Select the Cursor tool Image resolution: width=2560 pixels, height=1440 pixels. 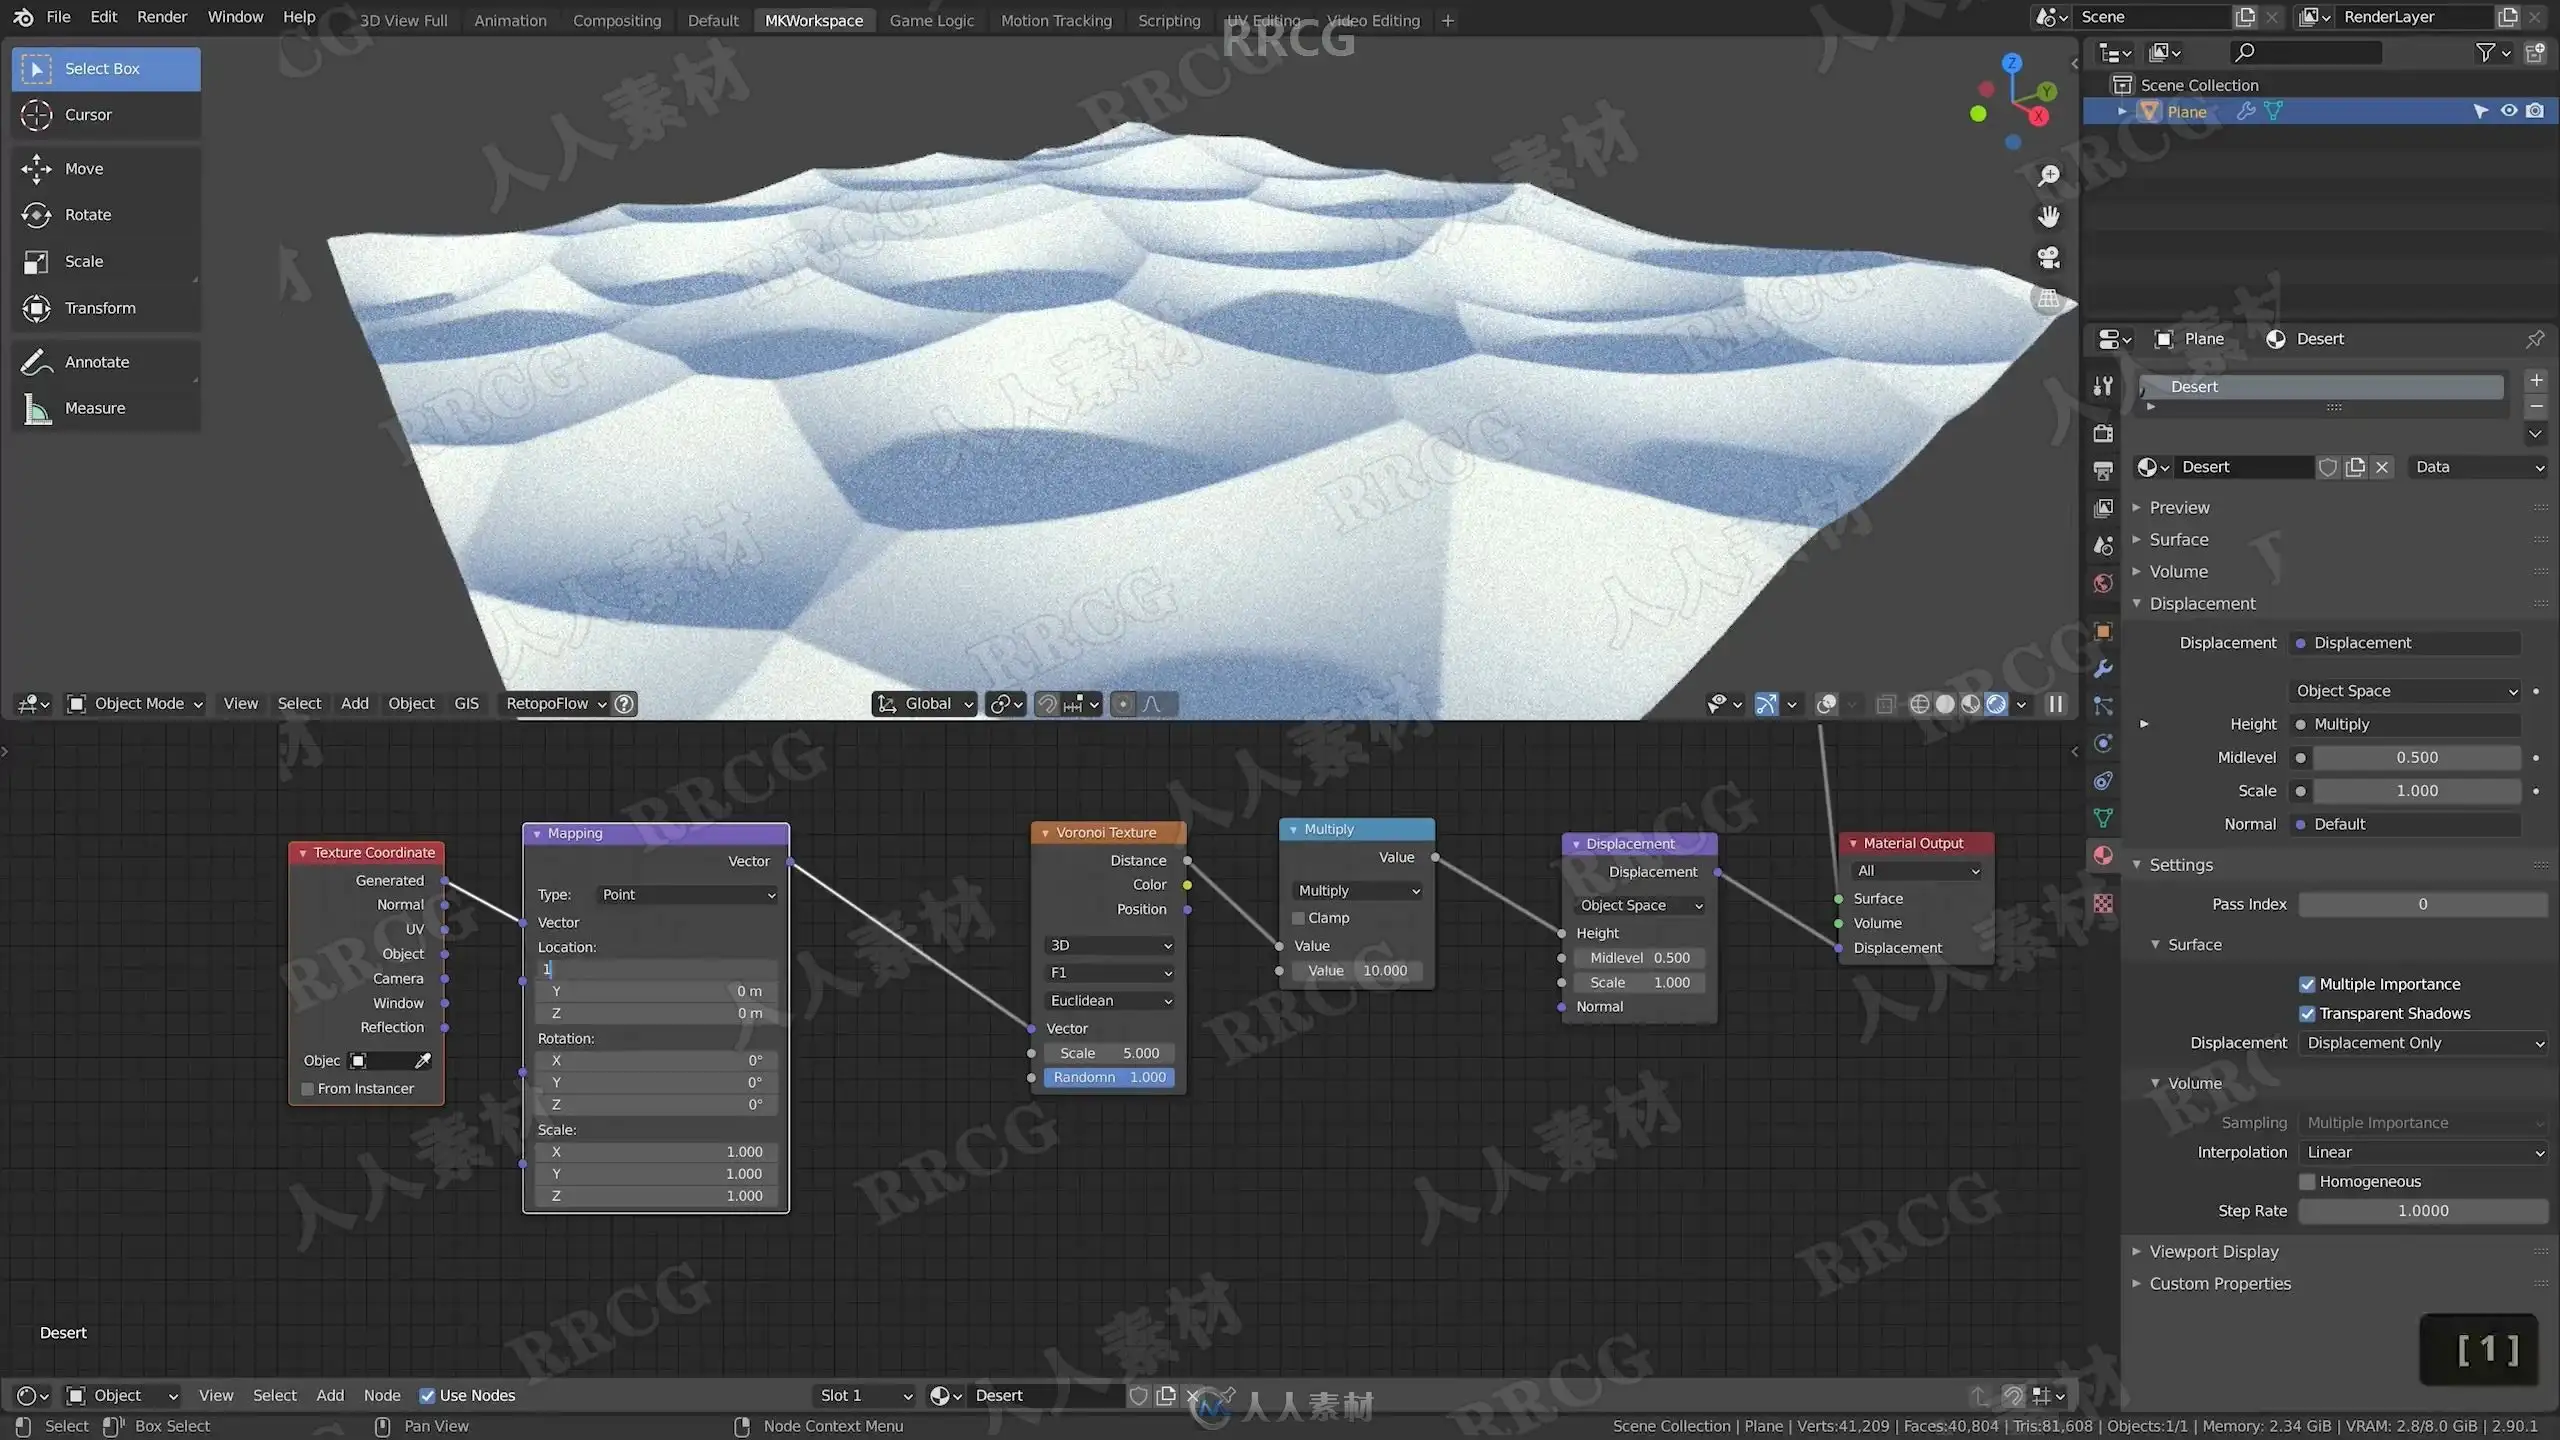pyautogui.click(x=106, y=115)
